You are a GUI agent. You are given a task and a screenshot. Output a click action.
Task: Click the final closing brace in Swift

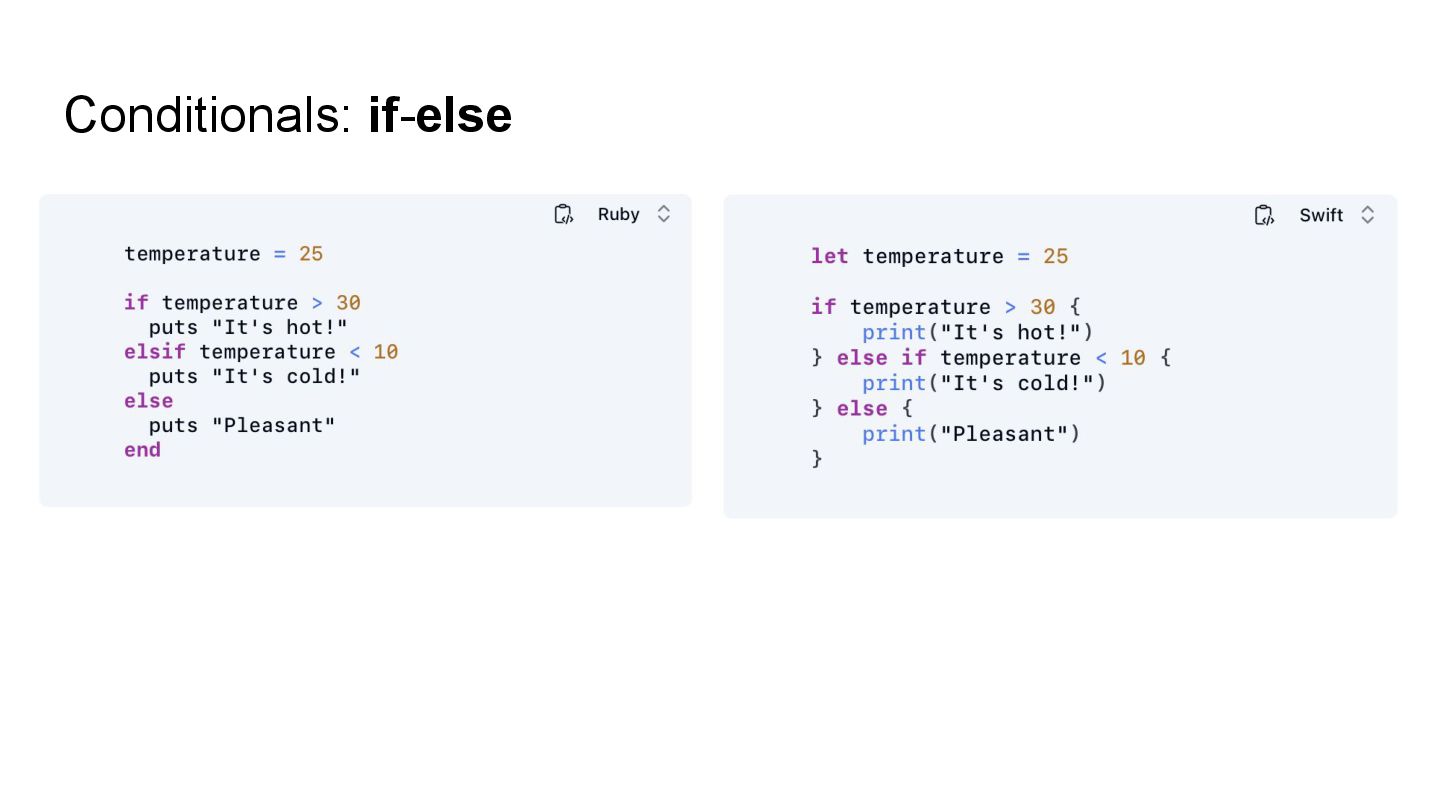(817, 459)
